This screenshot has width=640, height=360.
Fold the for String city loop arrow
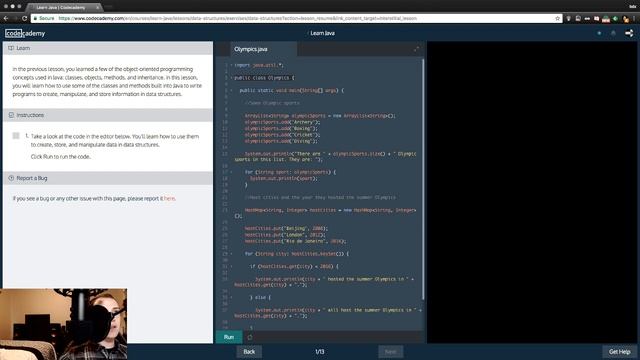[x=231, y=253]
